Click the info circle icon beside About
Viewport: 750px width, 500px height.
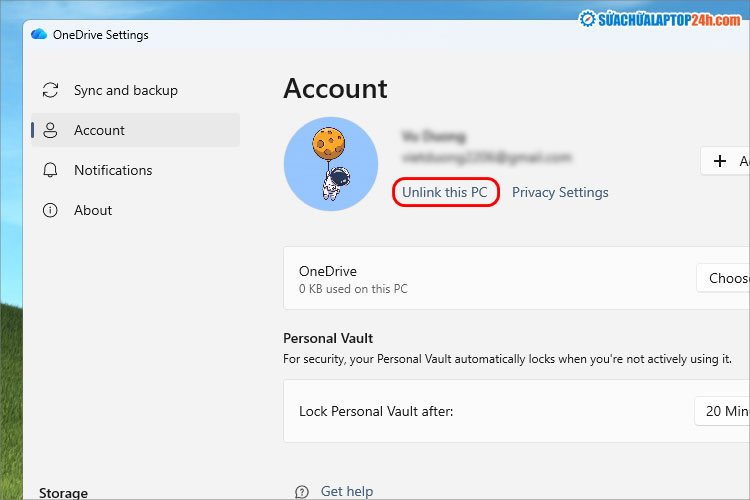[50, 211]
